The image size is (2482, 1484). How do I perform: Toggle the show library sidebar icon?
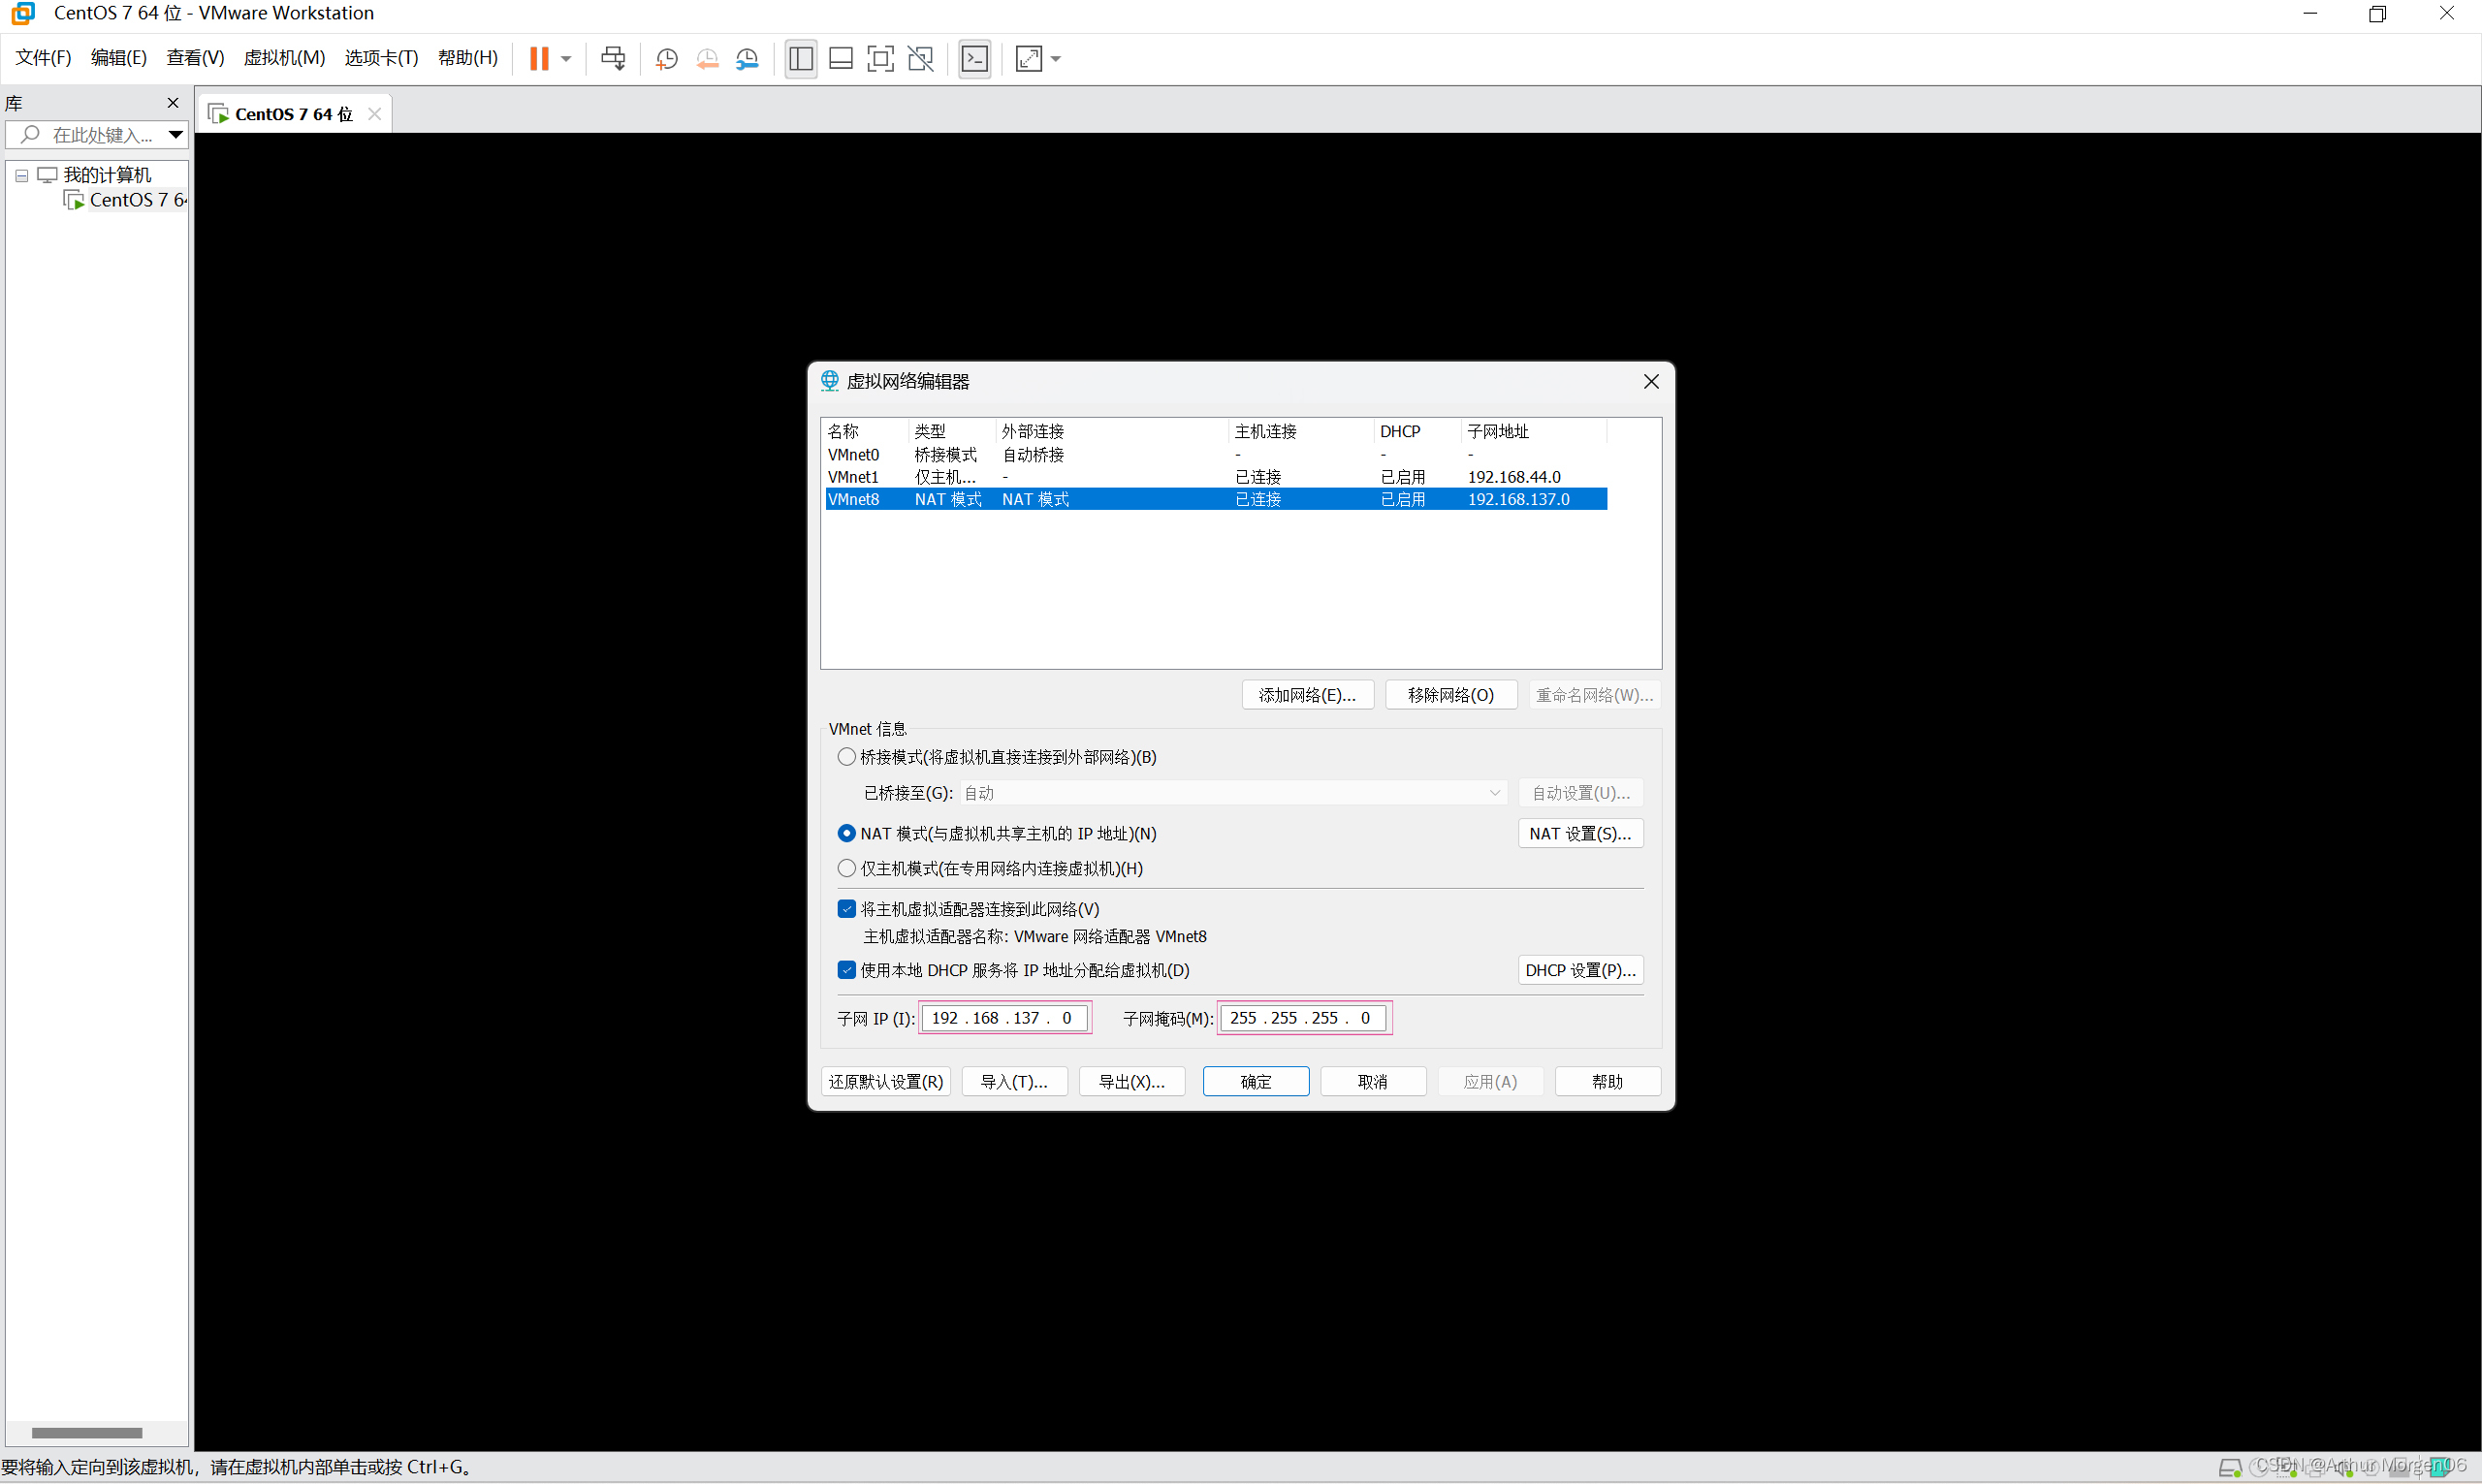tap(801, 58)
